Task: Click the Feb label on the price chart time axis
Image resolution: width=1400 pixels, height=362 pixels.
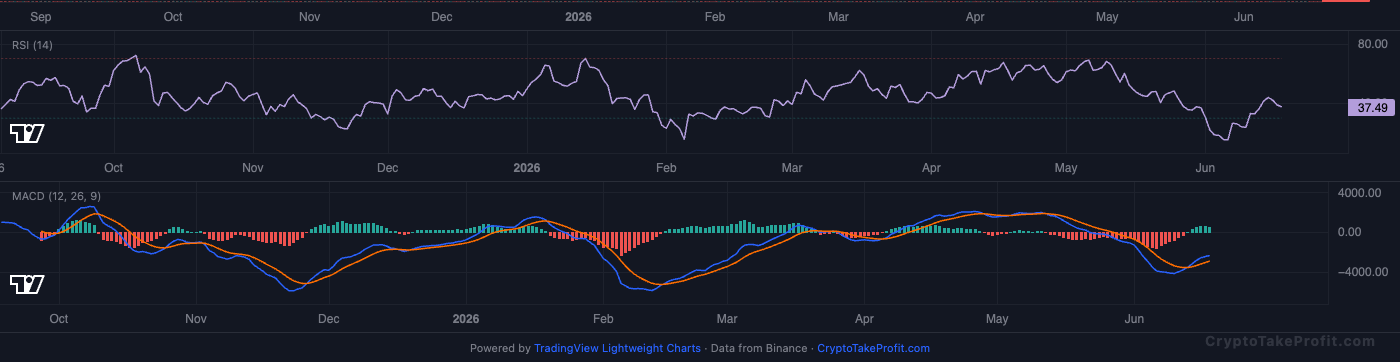Action: tap(714, 17)
